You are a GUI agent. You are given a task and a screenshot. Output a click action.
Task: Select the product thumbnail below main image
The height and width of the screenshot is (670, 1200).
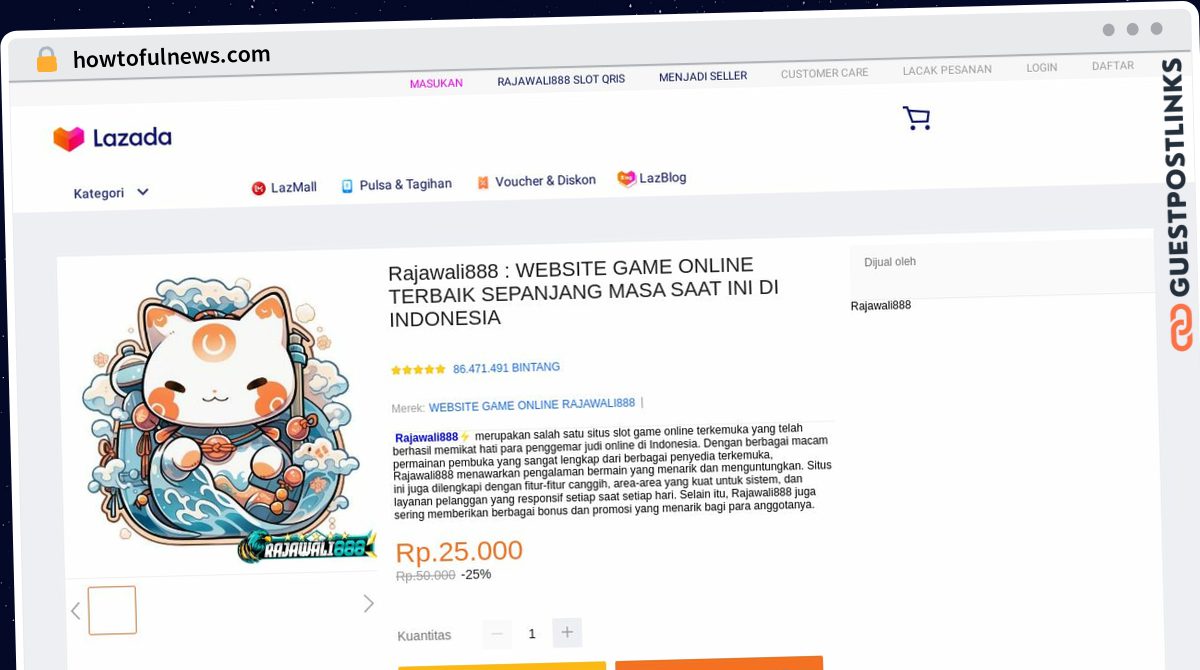coord(112,610)
